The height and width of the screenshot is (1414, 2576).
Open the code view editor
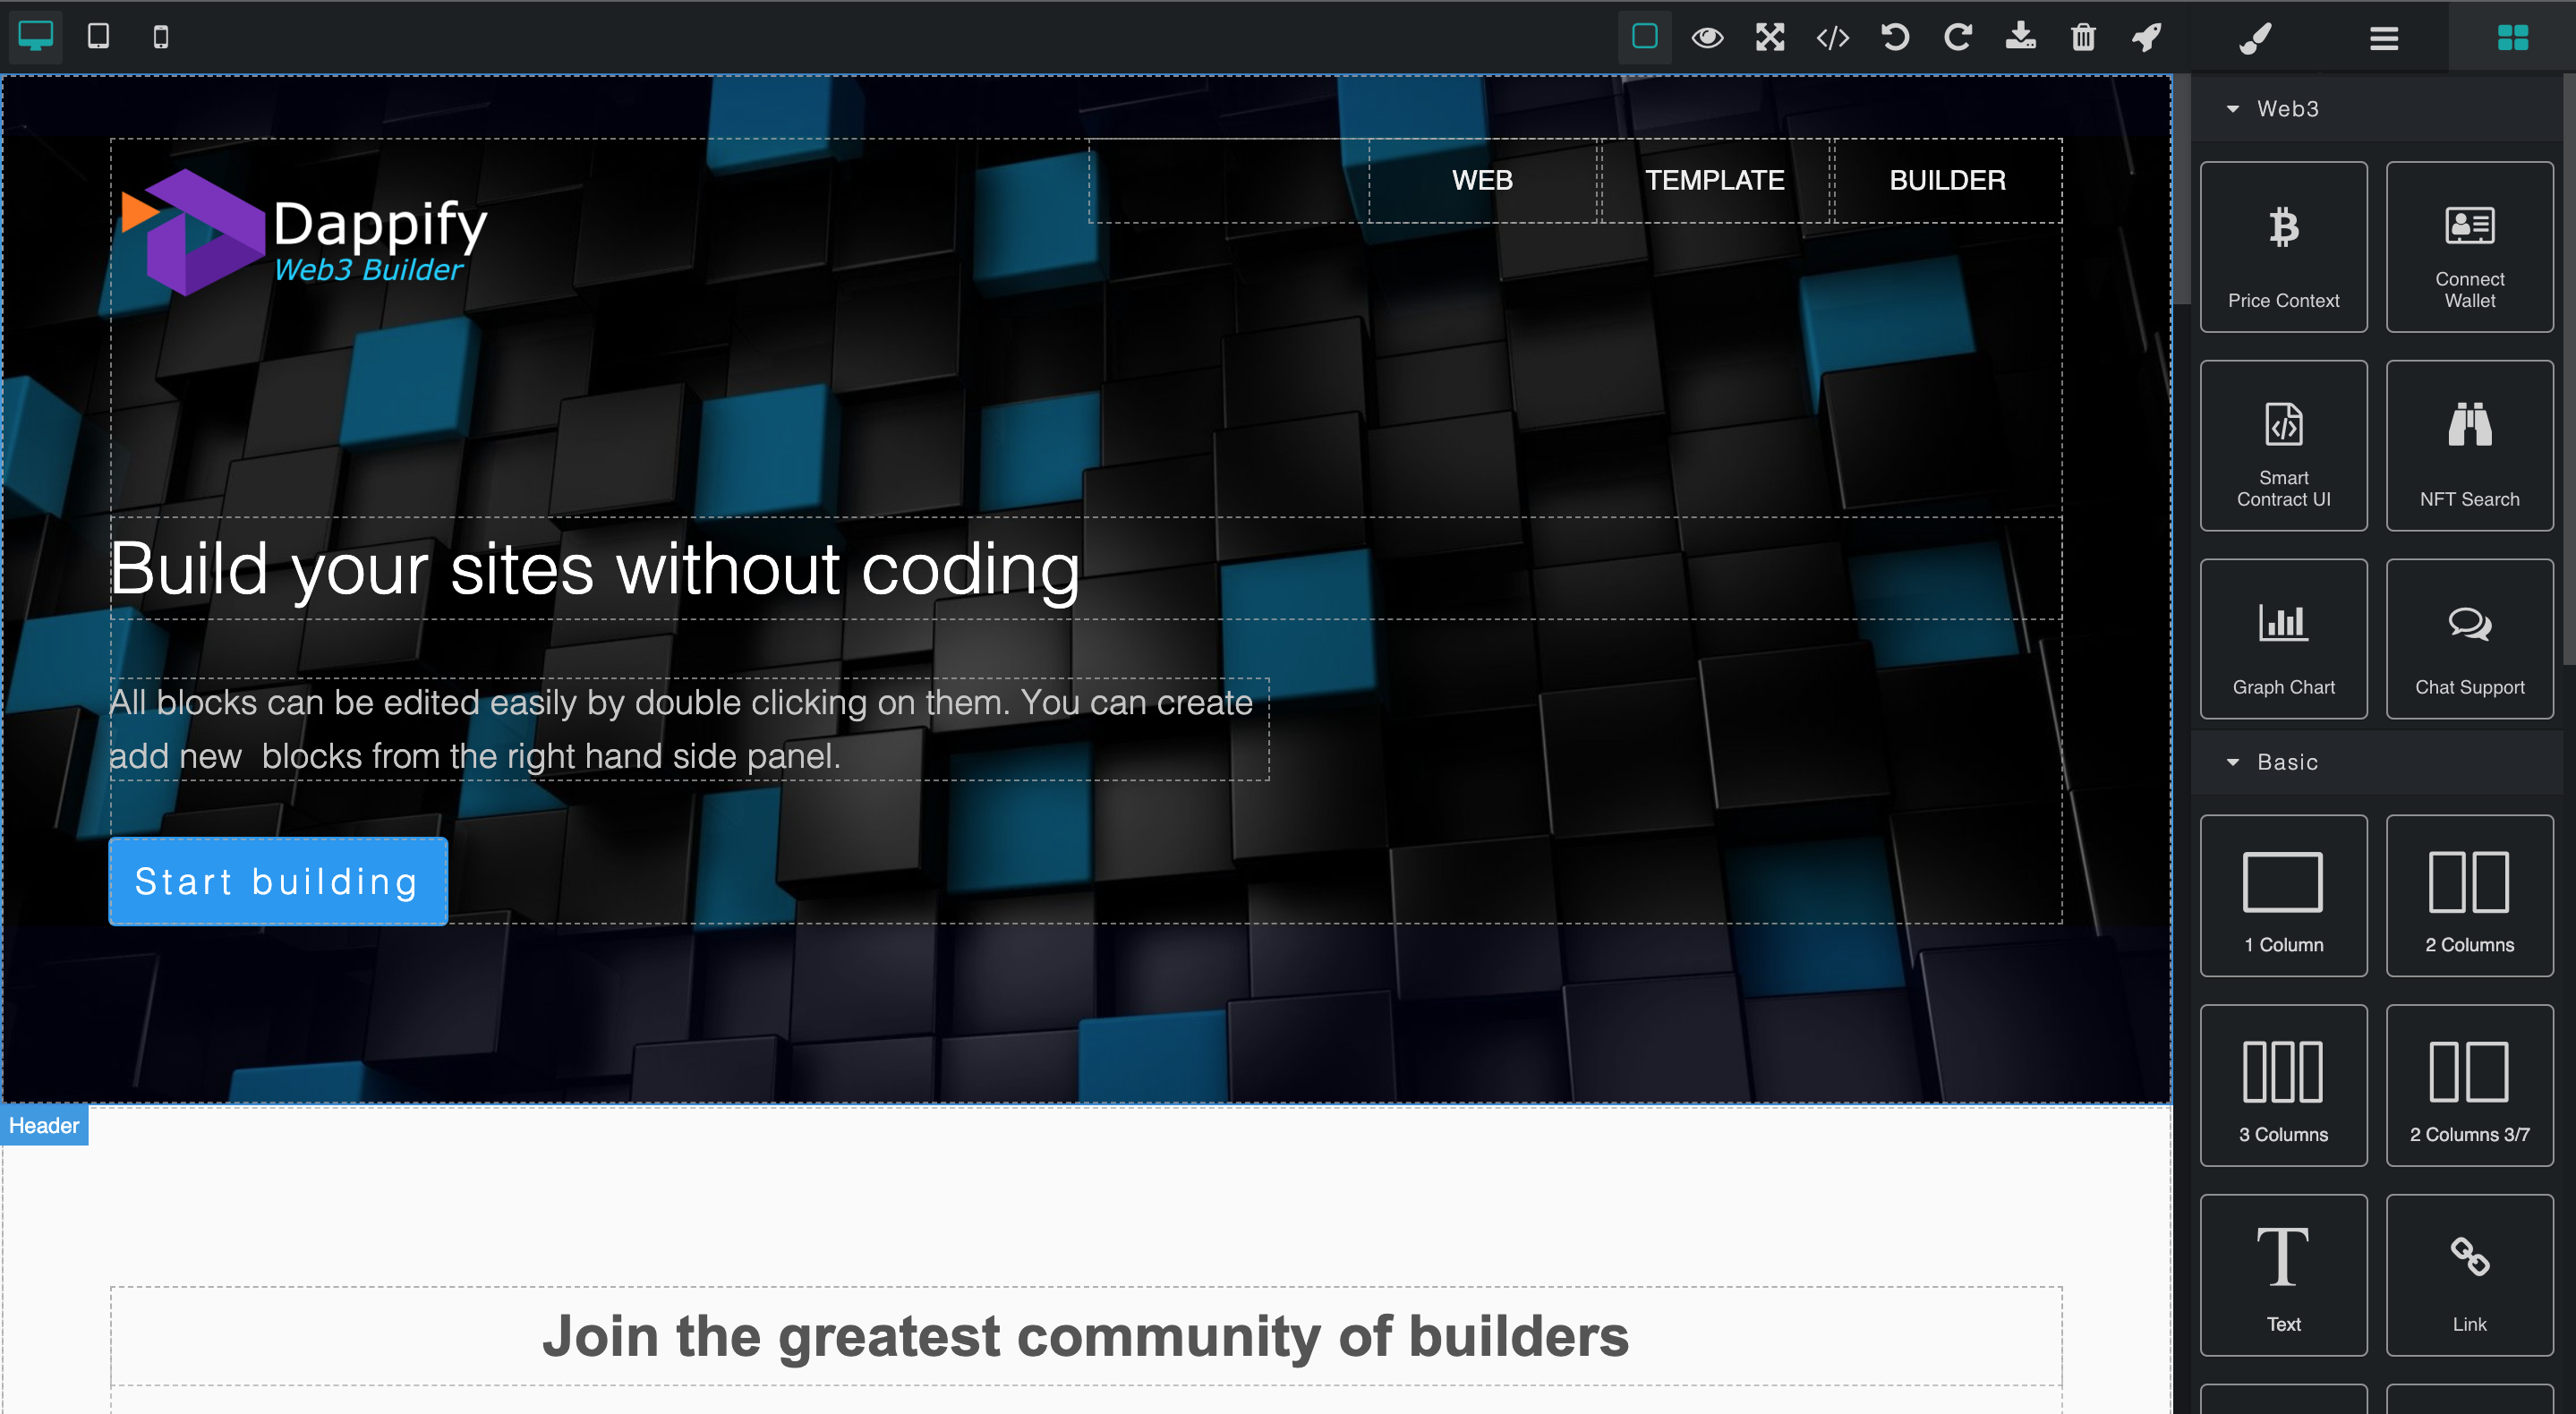tap(1832, 37)
